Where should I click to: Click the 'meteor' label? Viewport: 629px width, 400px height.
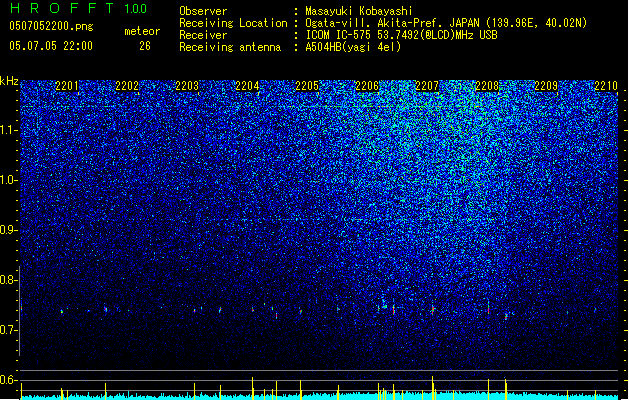pyautogui.click(x=142, y=31)
